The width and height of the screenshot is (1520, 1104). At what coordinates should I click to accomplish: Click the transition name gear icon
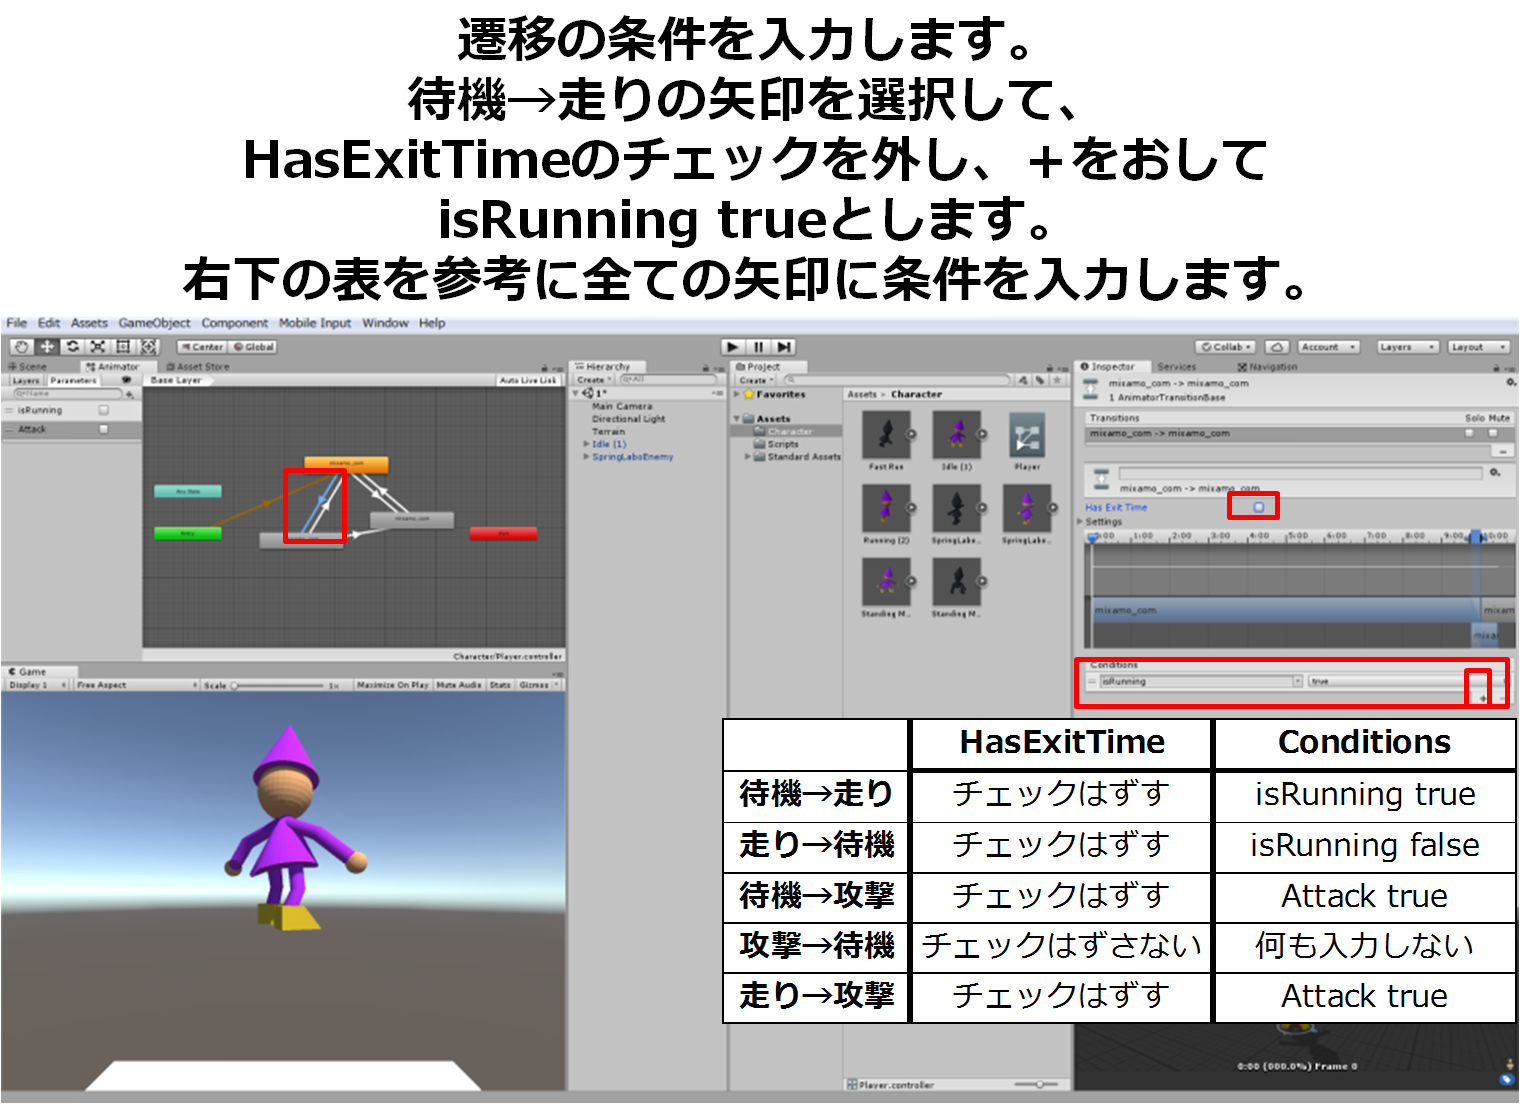(1495, 472)
